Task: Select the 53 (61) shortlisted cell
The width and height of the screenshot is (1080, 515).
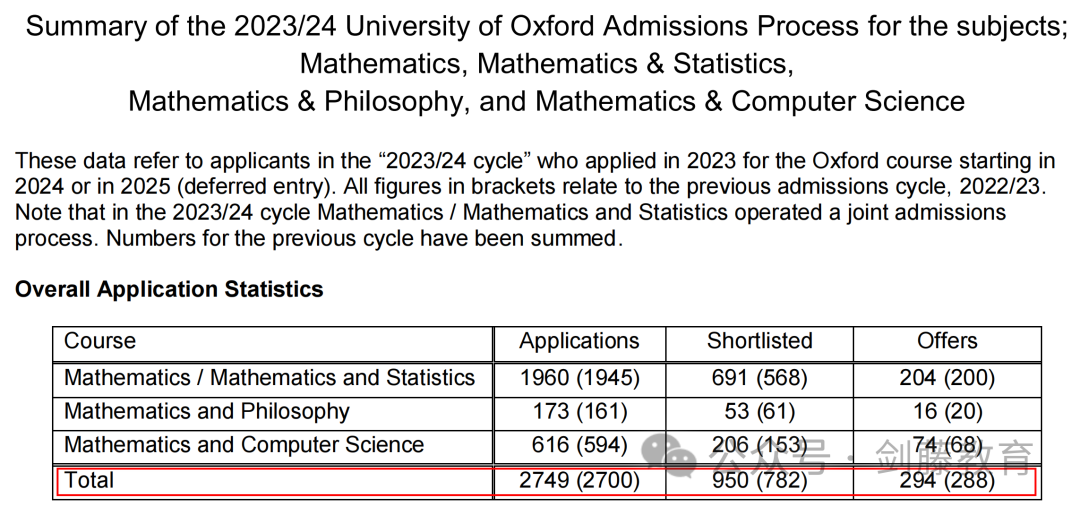Action: pos(760,412)
